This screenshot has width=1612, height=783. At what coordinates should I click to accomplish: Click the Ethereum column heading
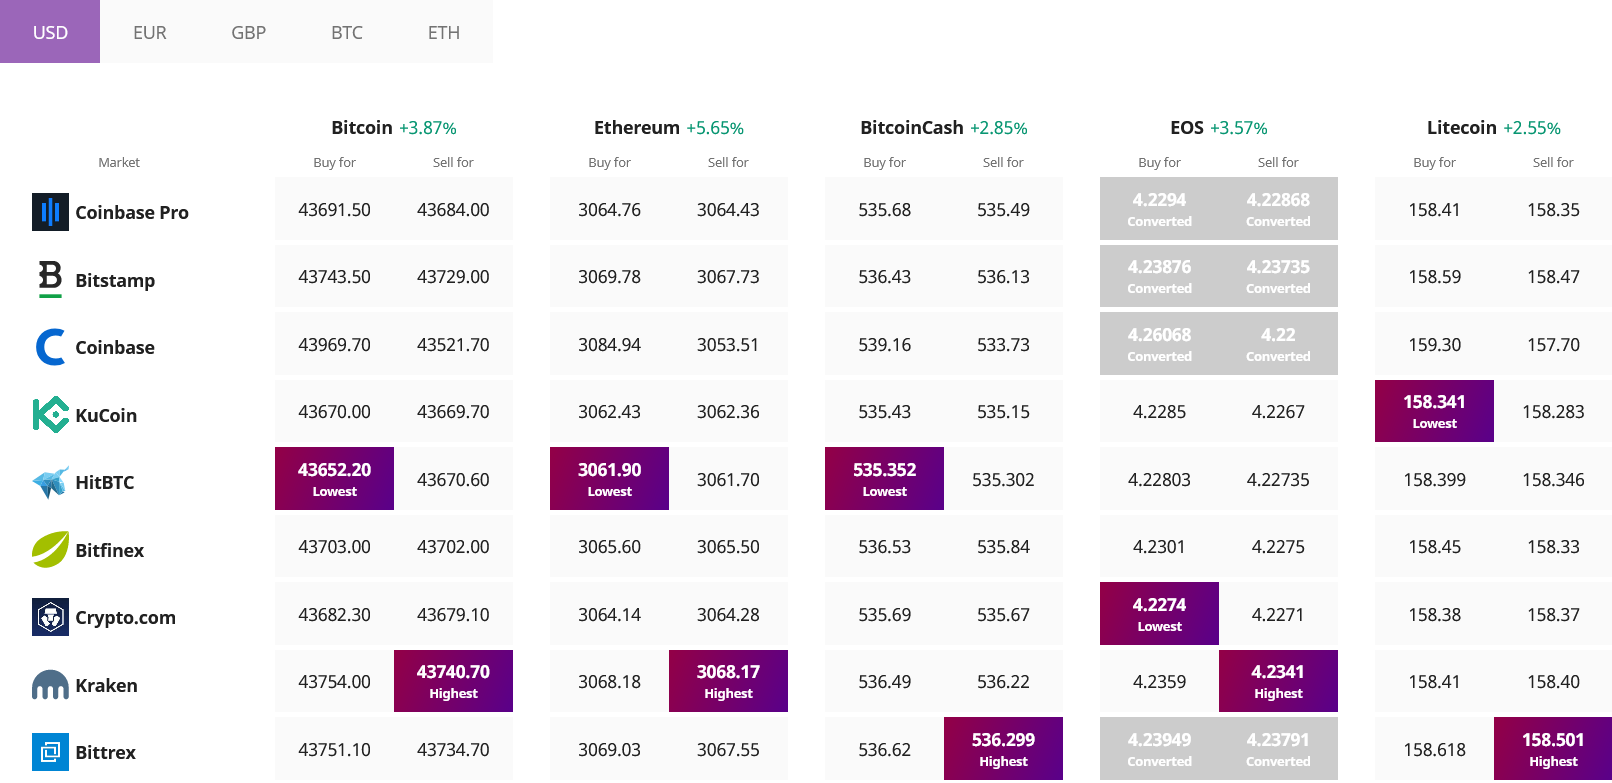coord(637,127)
